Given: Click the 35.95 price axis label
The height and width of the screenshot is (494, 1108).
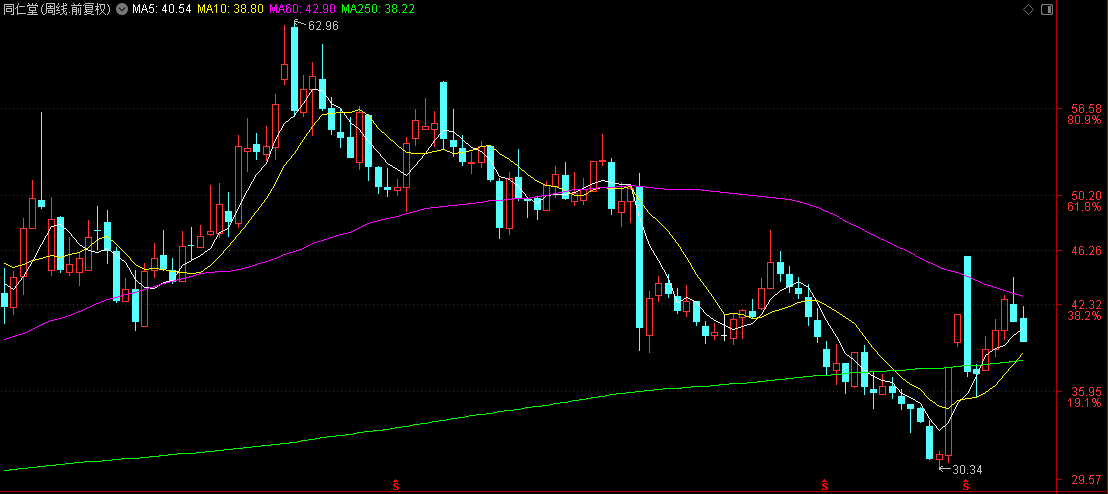Looking at the screenshot, I should click(1086, 392).
